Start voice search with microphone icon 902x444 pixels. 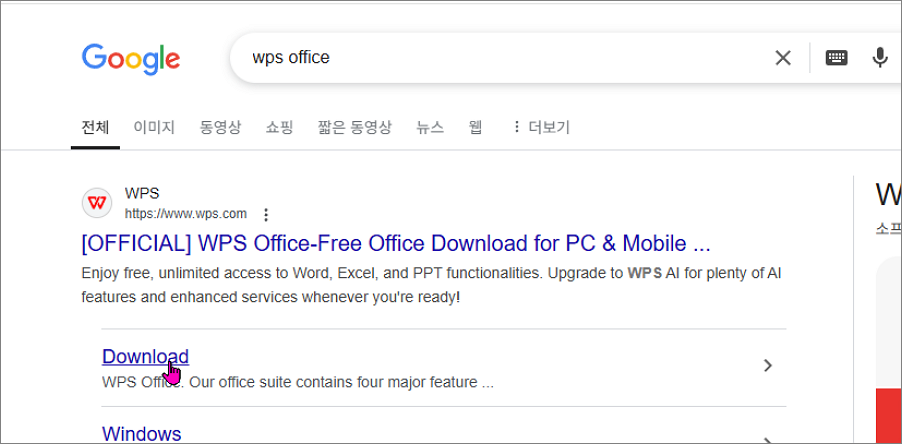point(880,58)
